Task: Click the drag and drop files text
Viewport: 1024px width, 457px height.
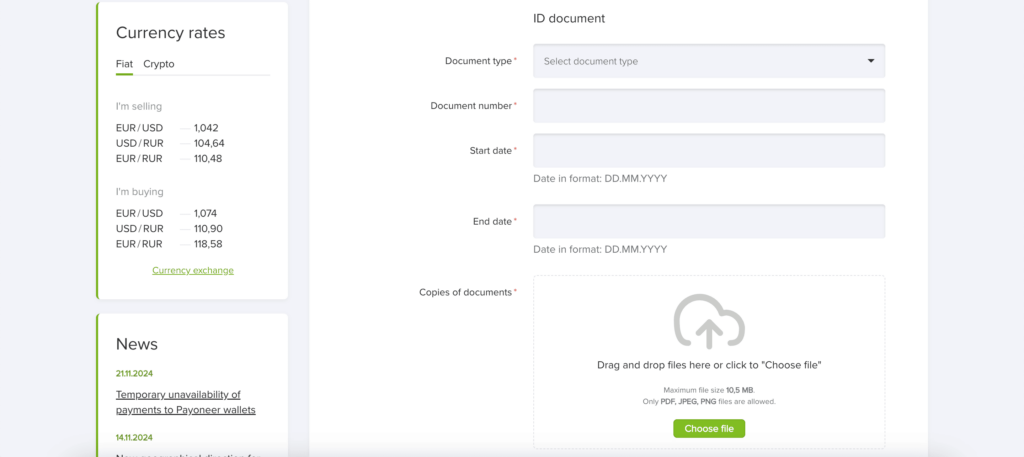Action: [x=709, y=365]
